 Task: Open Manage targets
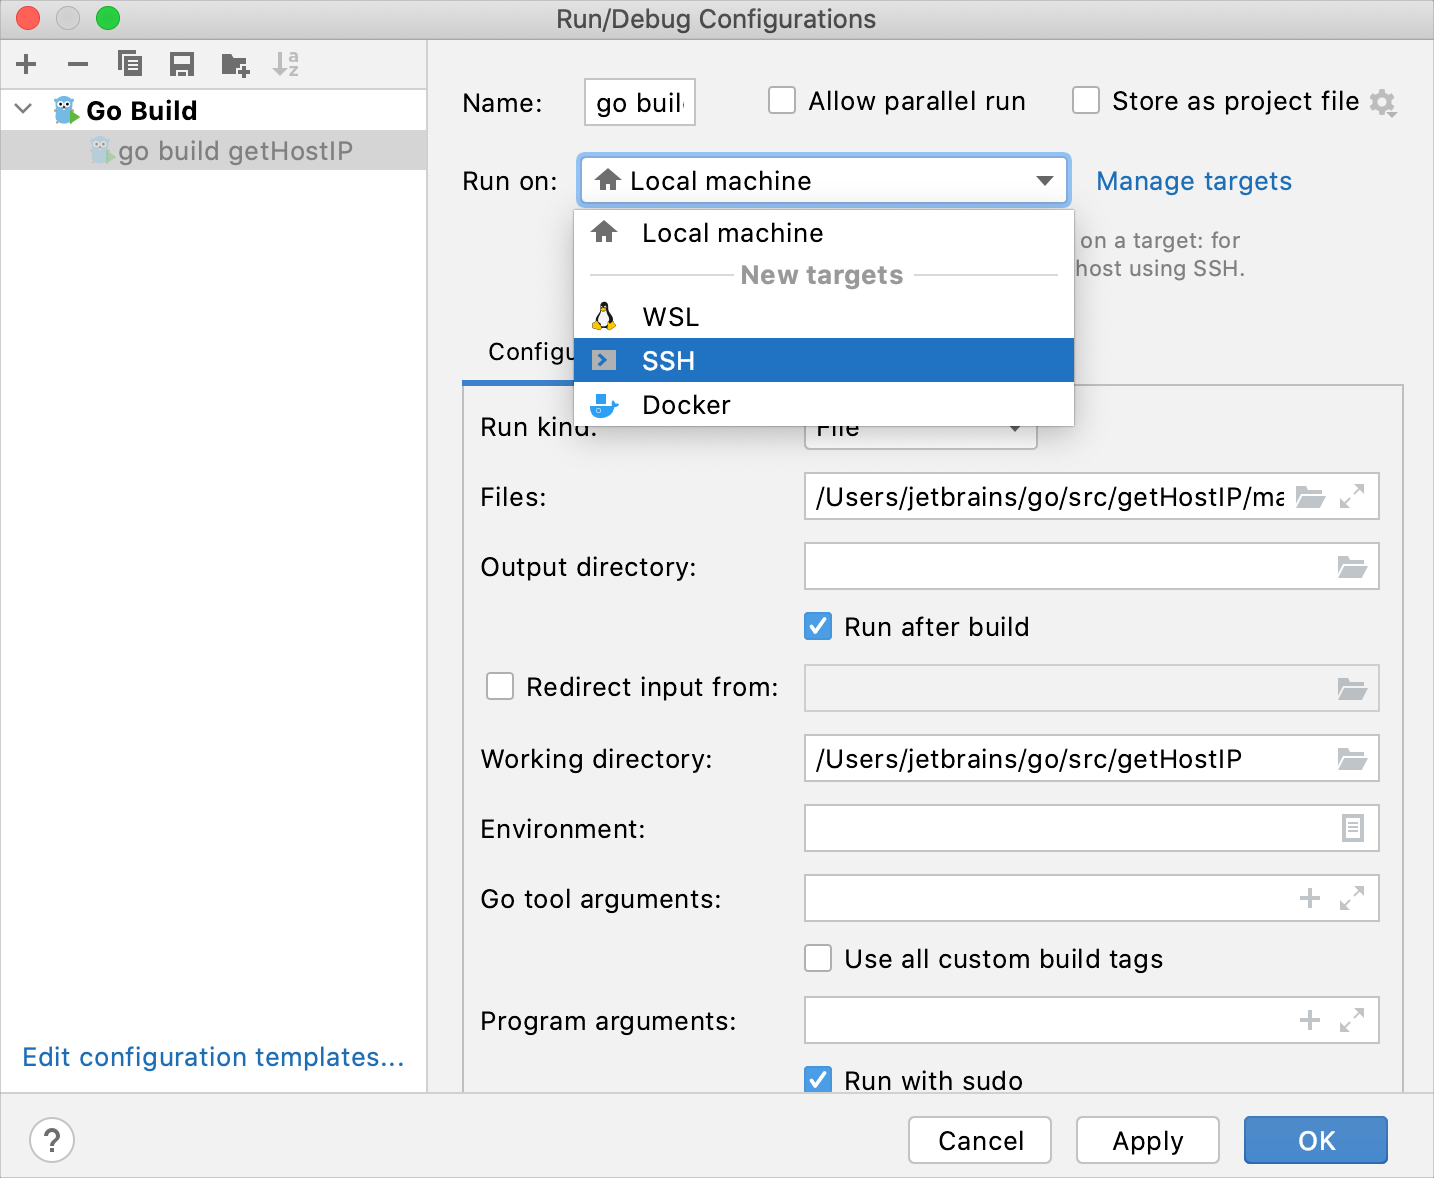point(1194,181)
